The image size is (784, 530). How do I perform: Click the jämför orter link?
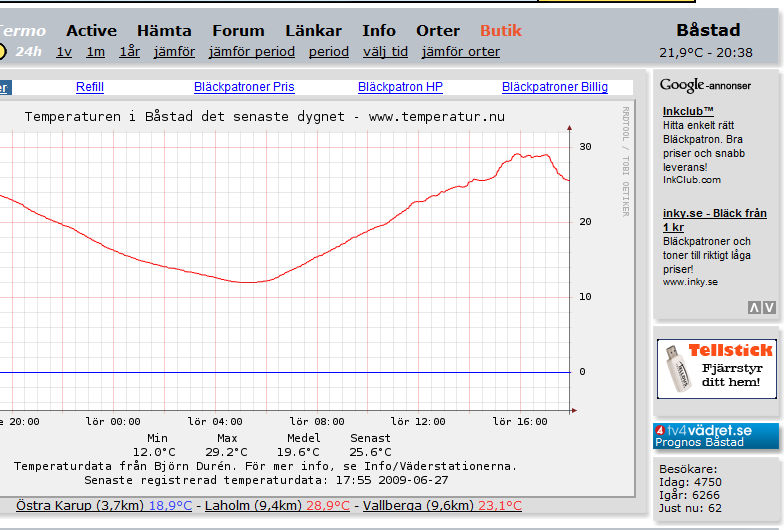pyautogui.click(x=460, y=52)
